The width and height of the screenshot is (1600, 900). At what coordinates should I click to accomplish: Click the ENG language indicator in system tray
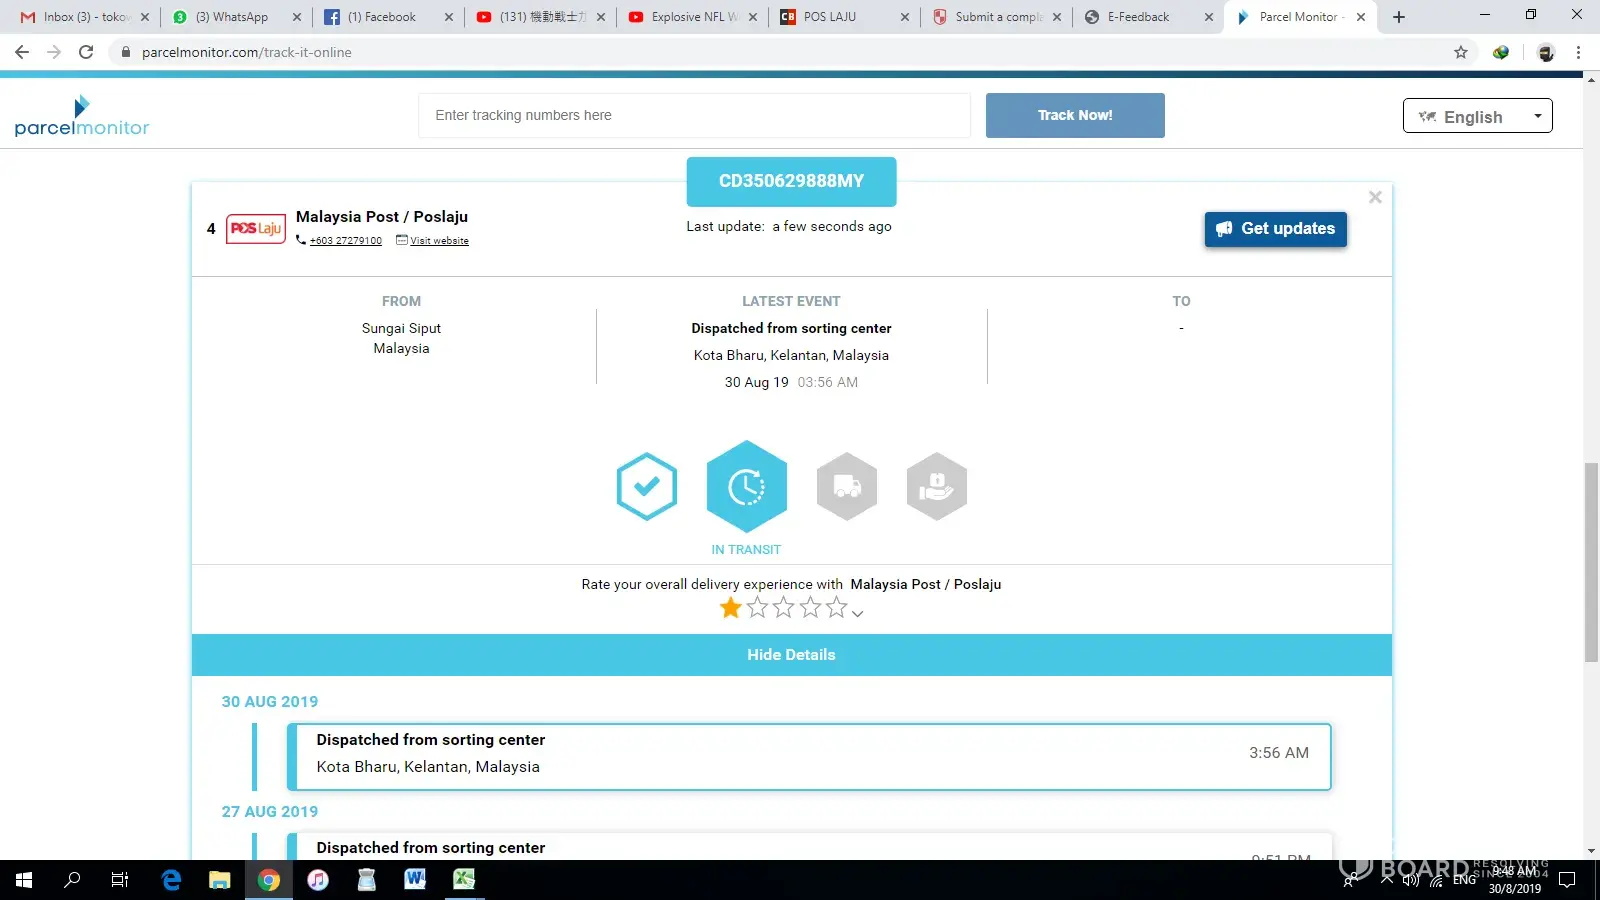tap(1464, 880)
